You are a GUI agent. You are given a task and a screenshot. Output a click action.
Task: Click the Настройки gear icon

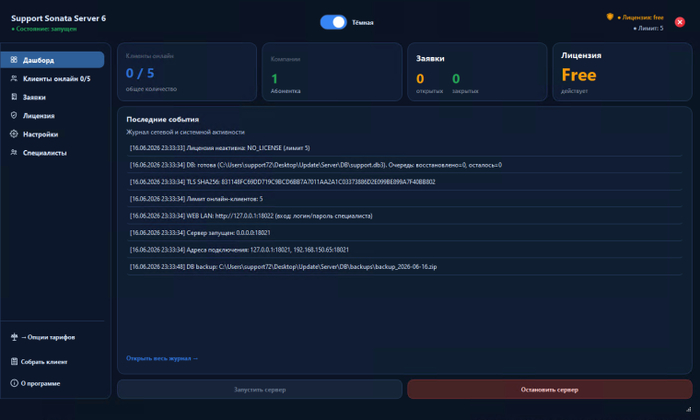14,134
